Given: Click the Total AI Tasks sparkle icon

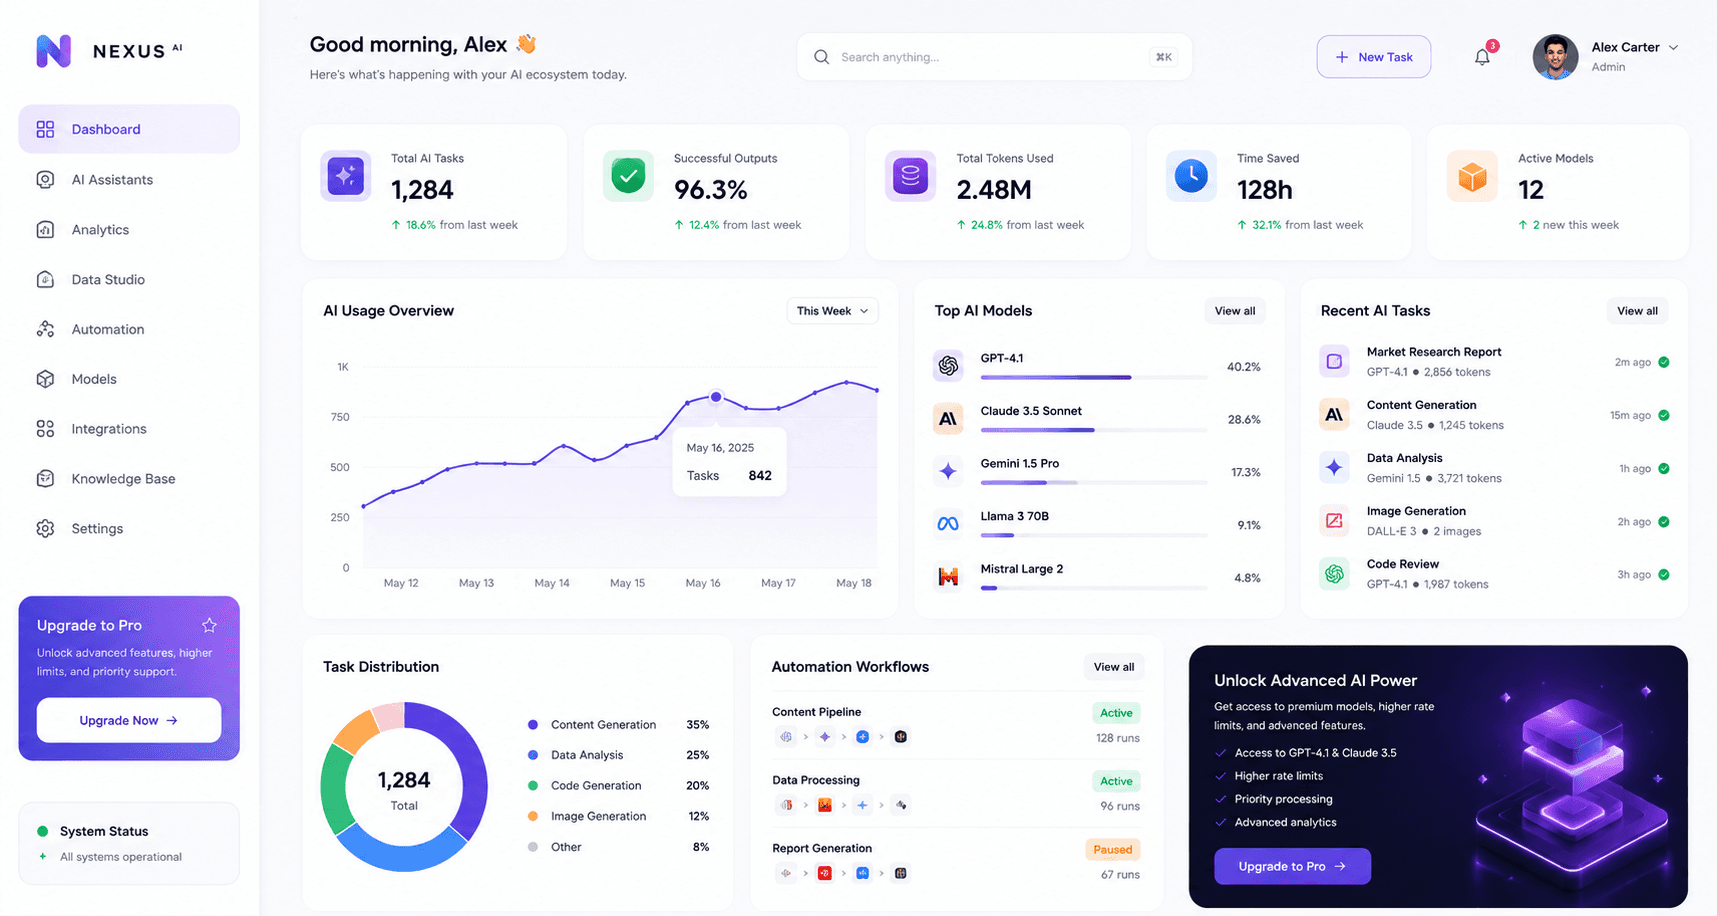Looking at the screenshot, I should (x=346, y=176).
